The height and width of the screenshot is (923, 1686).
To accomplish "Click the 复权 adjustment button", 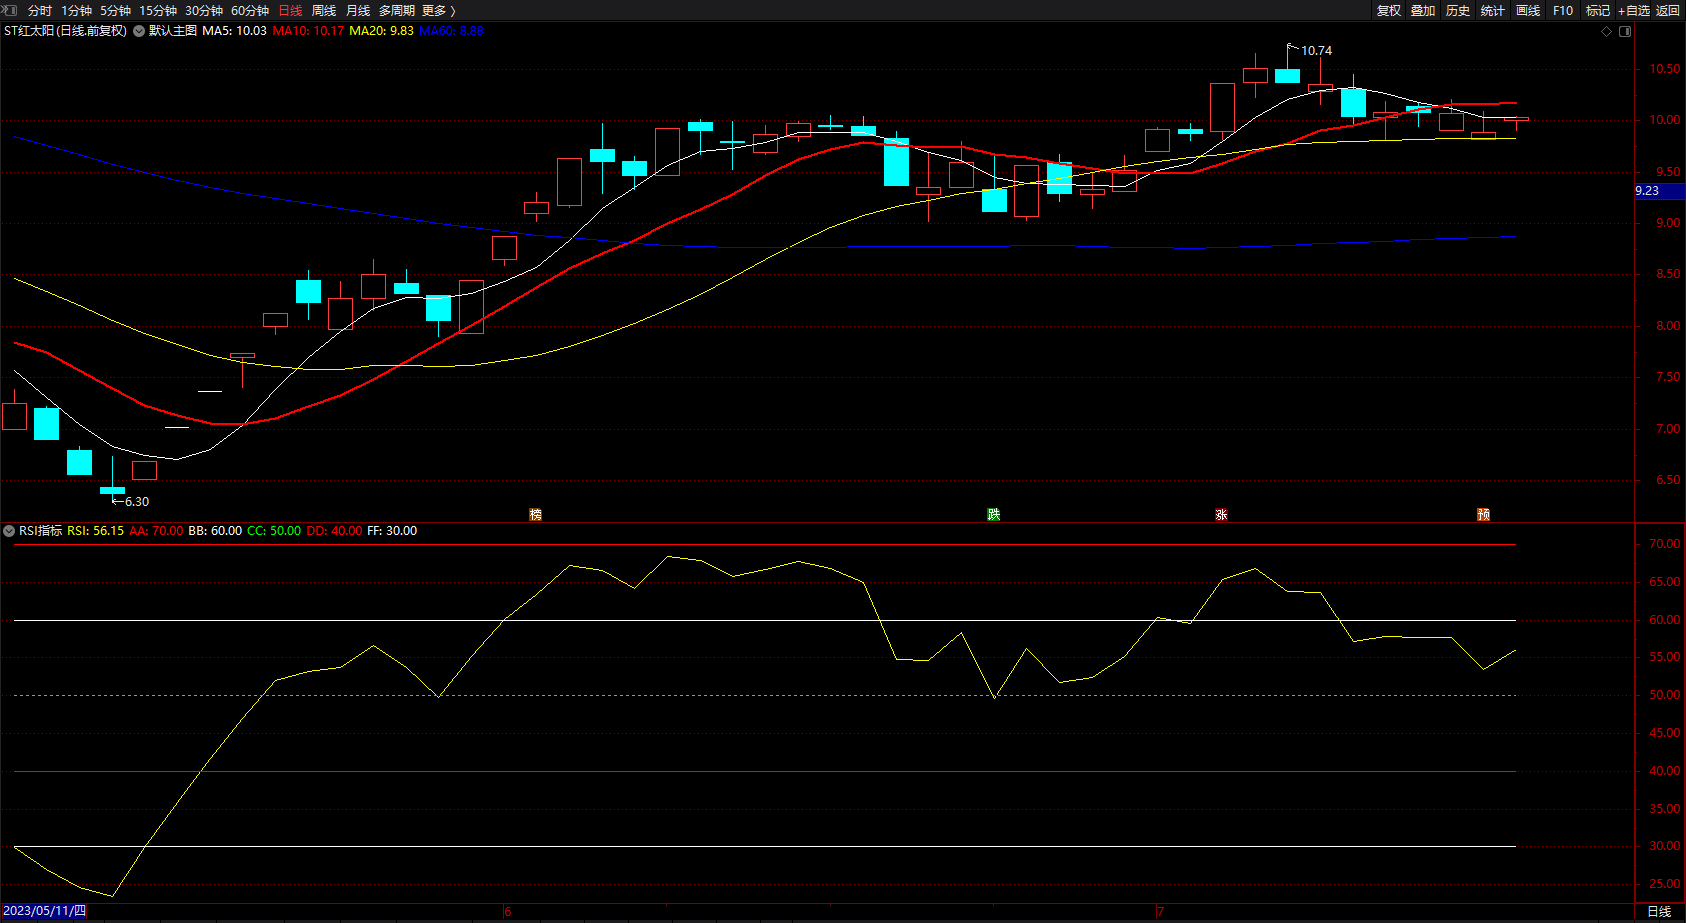I will [1389, 11].
